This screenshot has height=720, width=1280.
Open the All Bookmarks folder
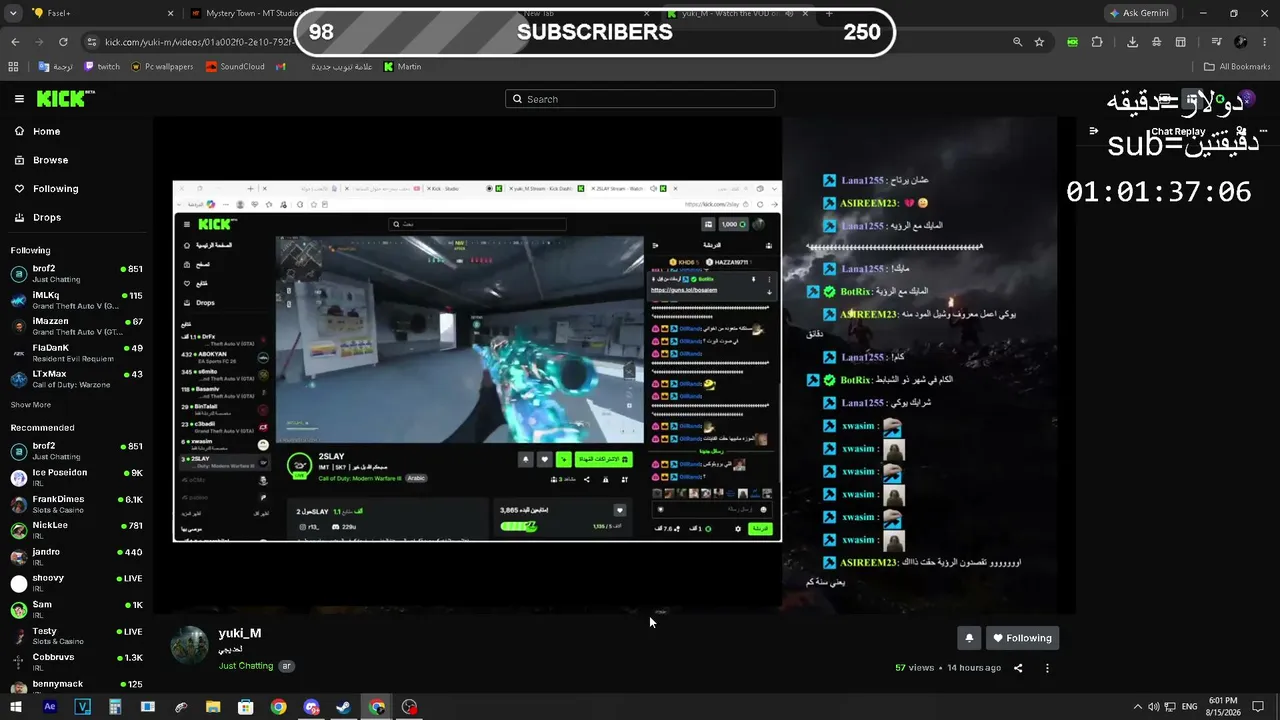[x=1237, y=67]
